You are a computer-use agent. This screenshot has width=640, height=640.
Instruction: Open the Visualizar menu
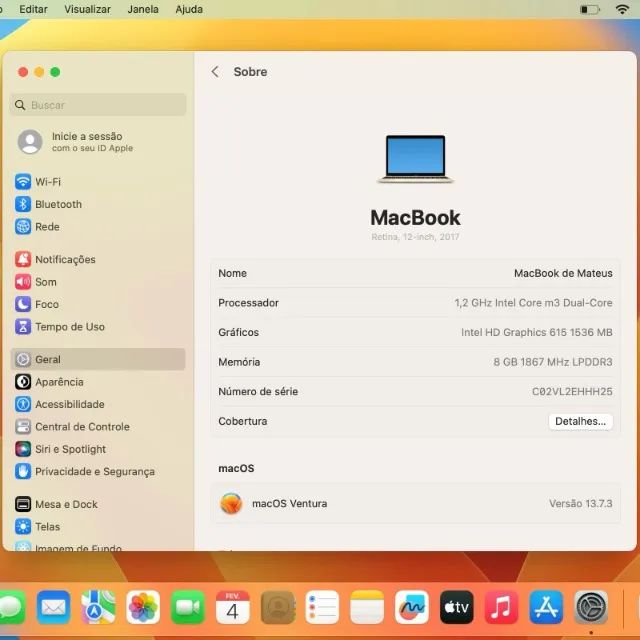87,9
